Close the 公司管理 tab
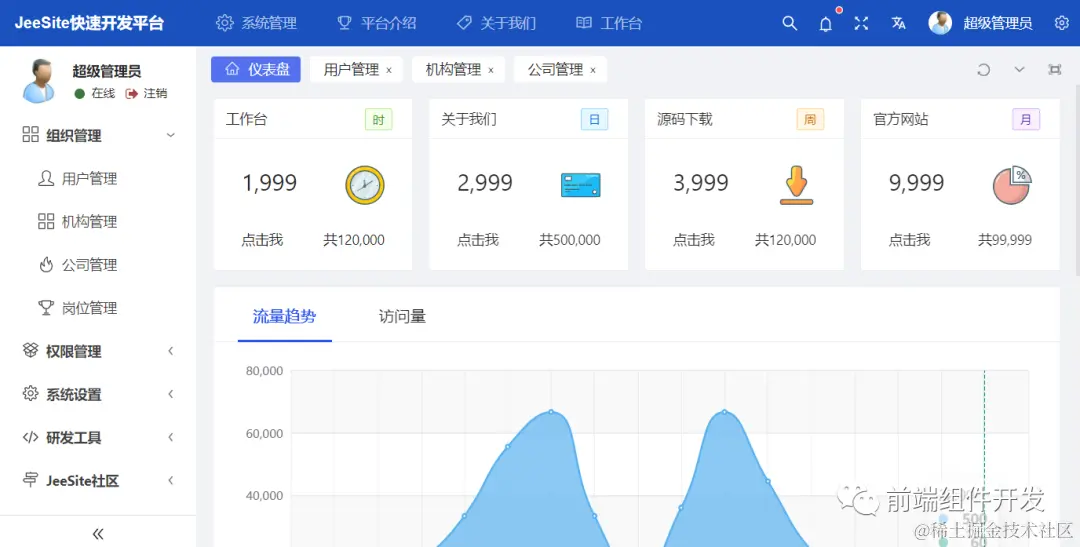Viewport: 1080px width, 547px height. (593, 70)
